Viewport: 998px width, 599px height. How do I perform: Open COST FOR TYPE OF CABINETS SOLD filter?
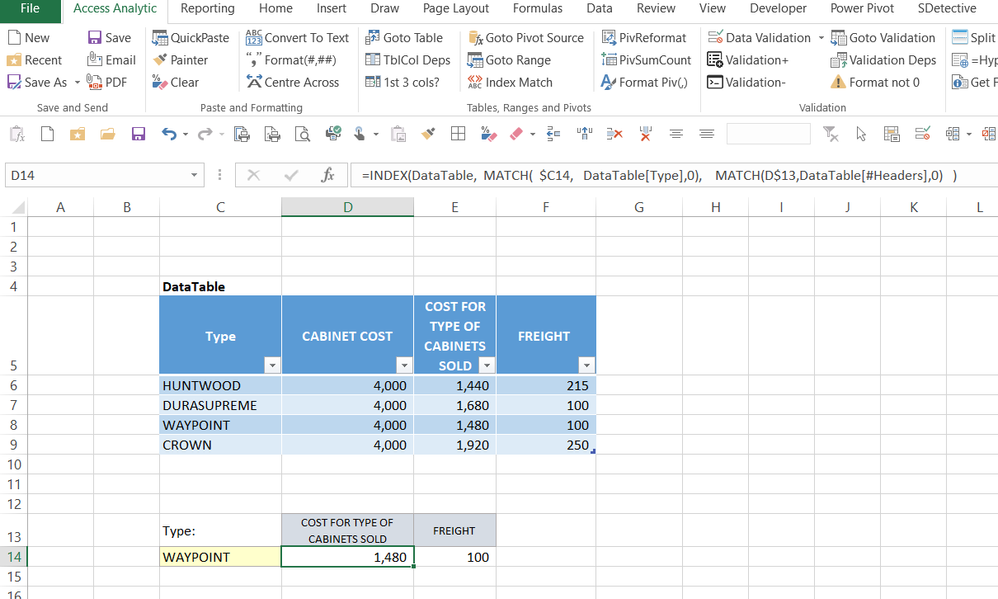(x=487, y=365)
